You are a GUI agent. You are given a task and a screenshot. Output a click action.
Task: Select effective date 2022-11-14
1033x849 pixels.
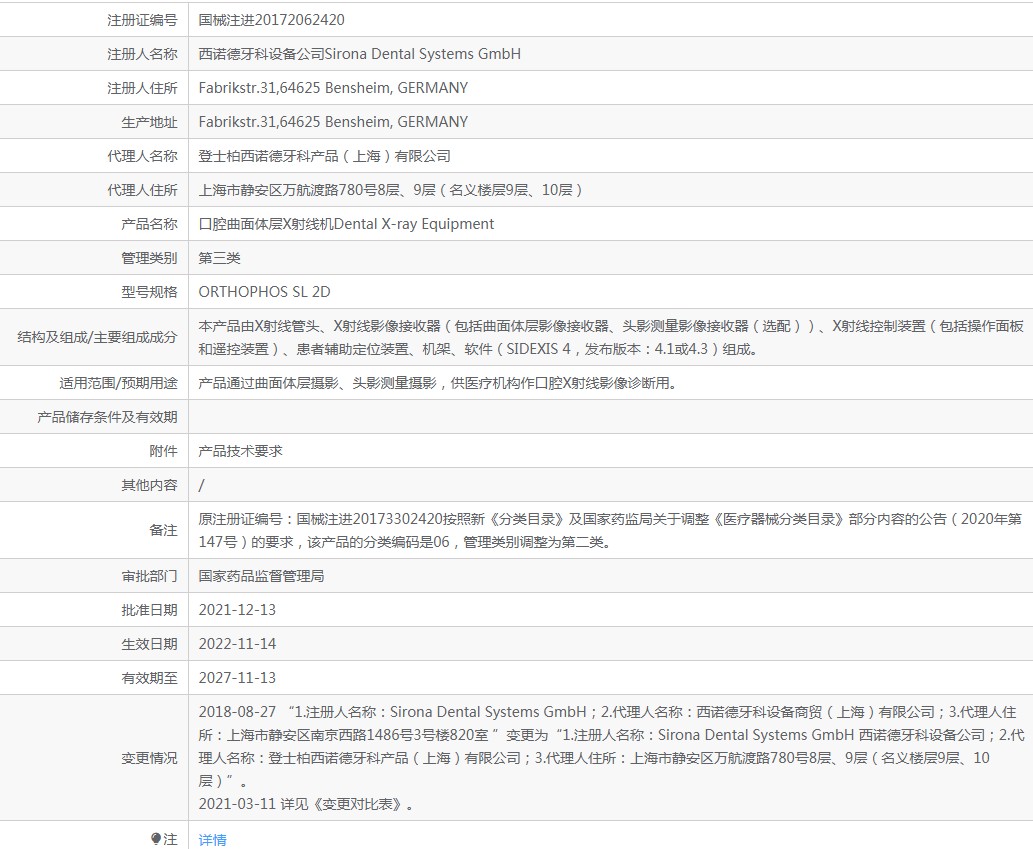point(237,644)
